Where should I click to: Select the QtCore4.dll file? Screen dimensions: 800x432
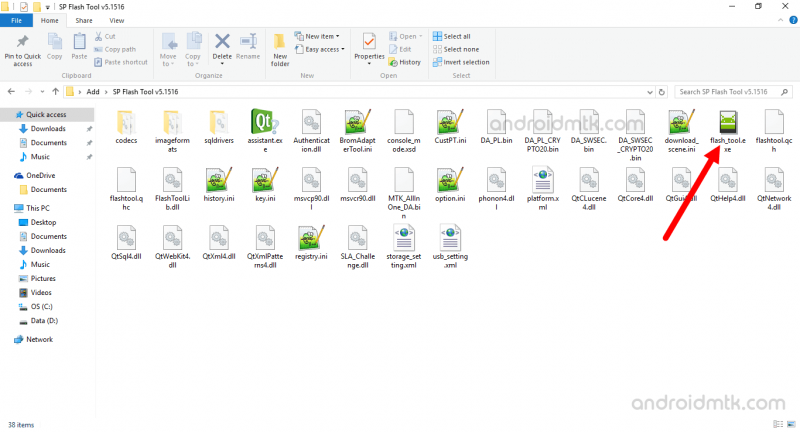point(635,185)
